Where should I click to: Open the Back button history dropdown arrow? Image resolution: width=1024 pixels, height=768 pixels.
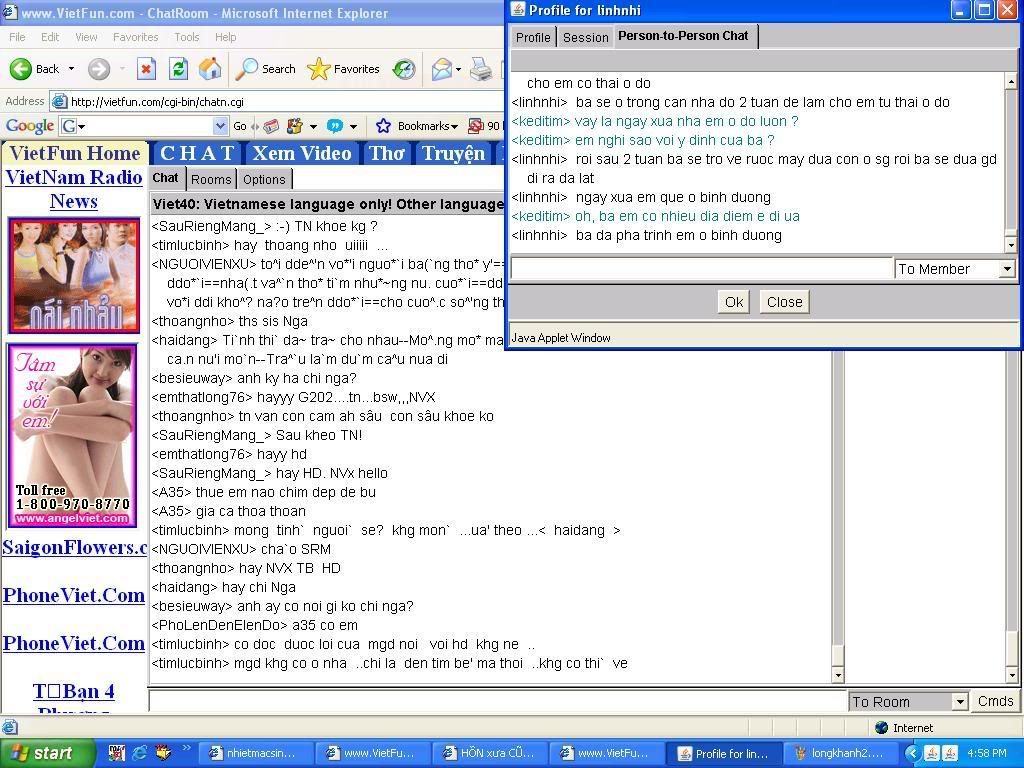71,69
